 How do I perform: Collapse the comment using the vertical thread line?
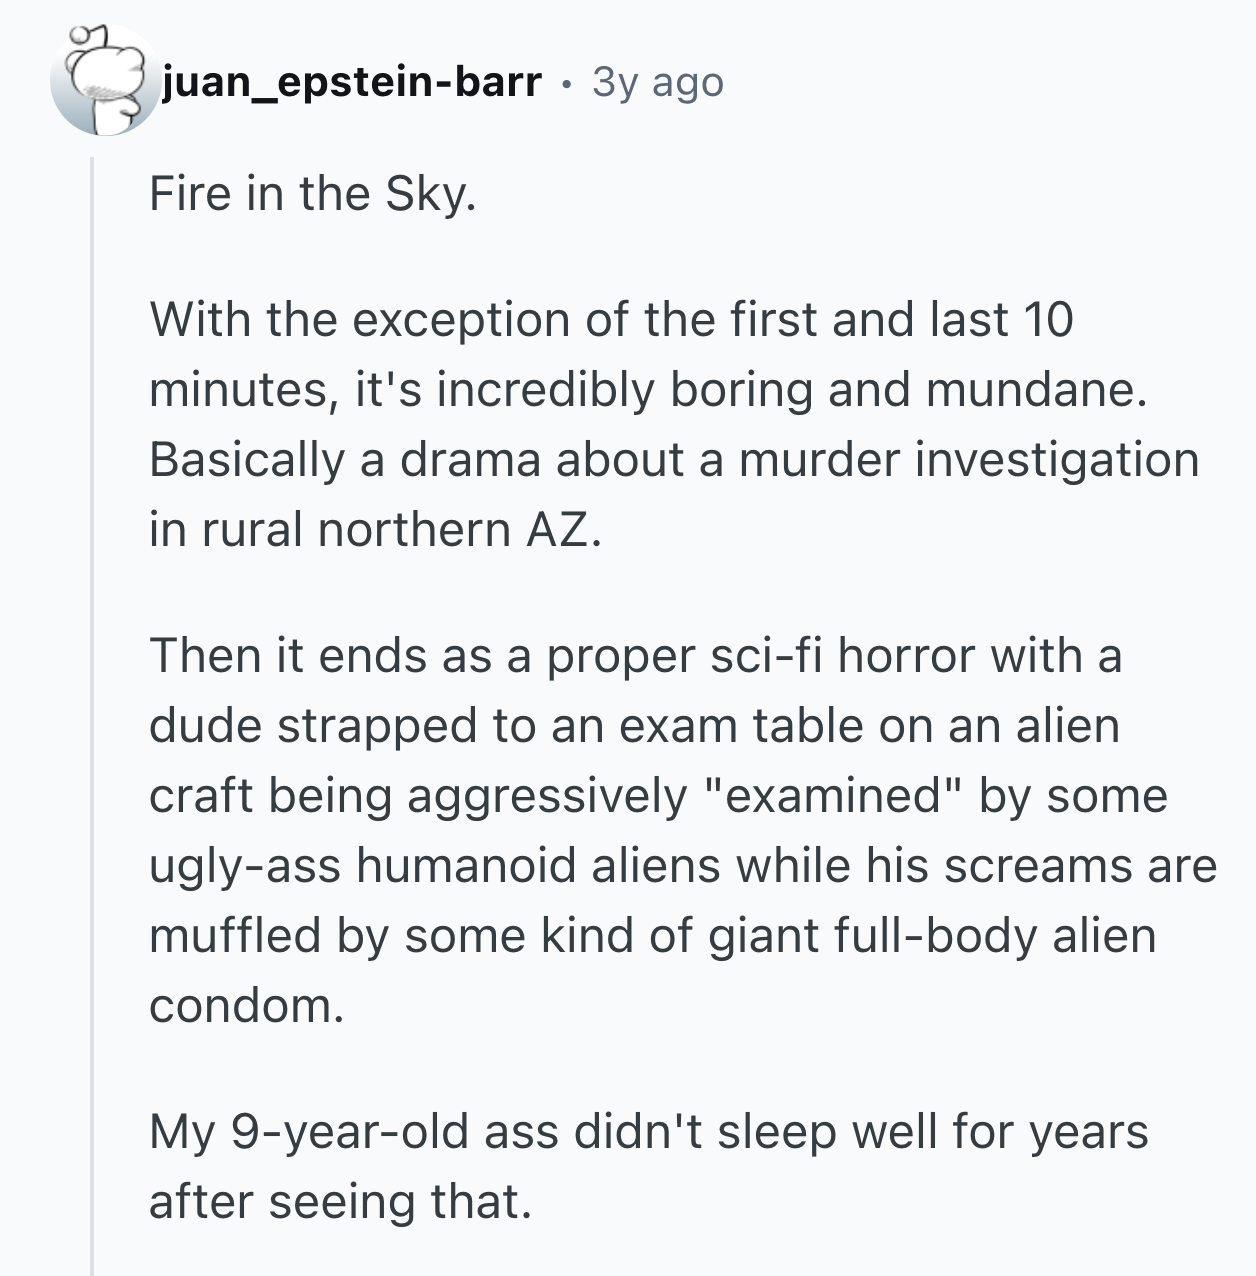[92, 716]
